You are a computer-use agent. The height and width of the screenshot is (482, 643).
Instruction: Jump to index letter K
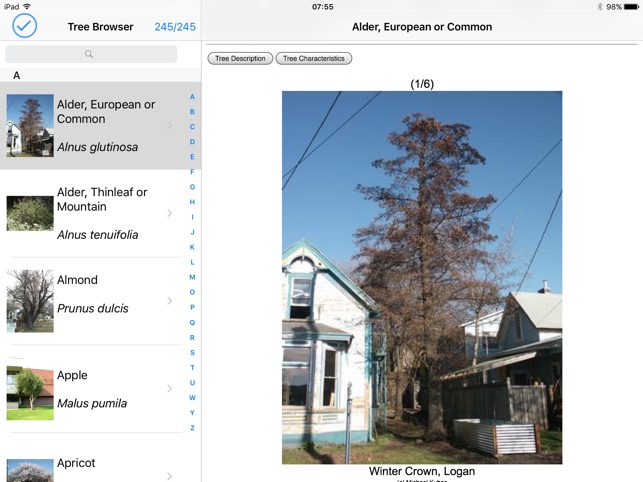(x=192, y=247)
